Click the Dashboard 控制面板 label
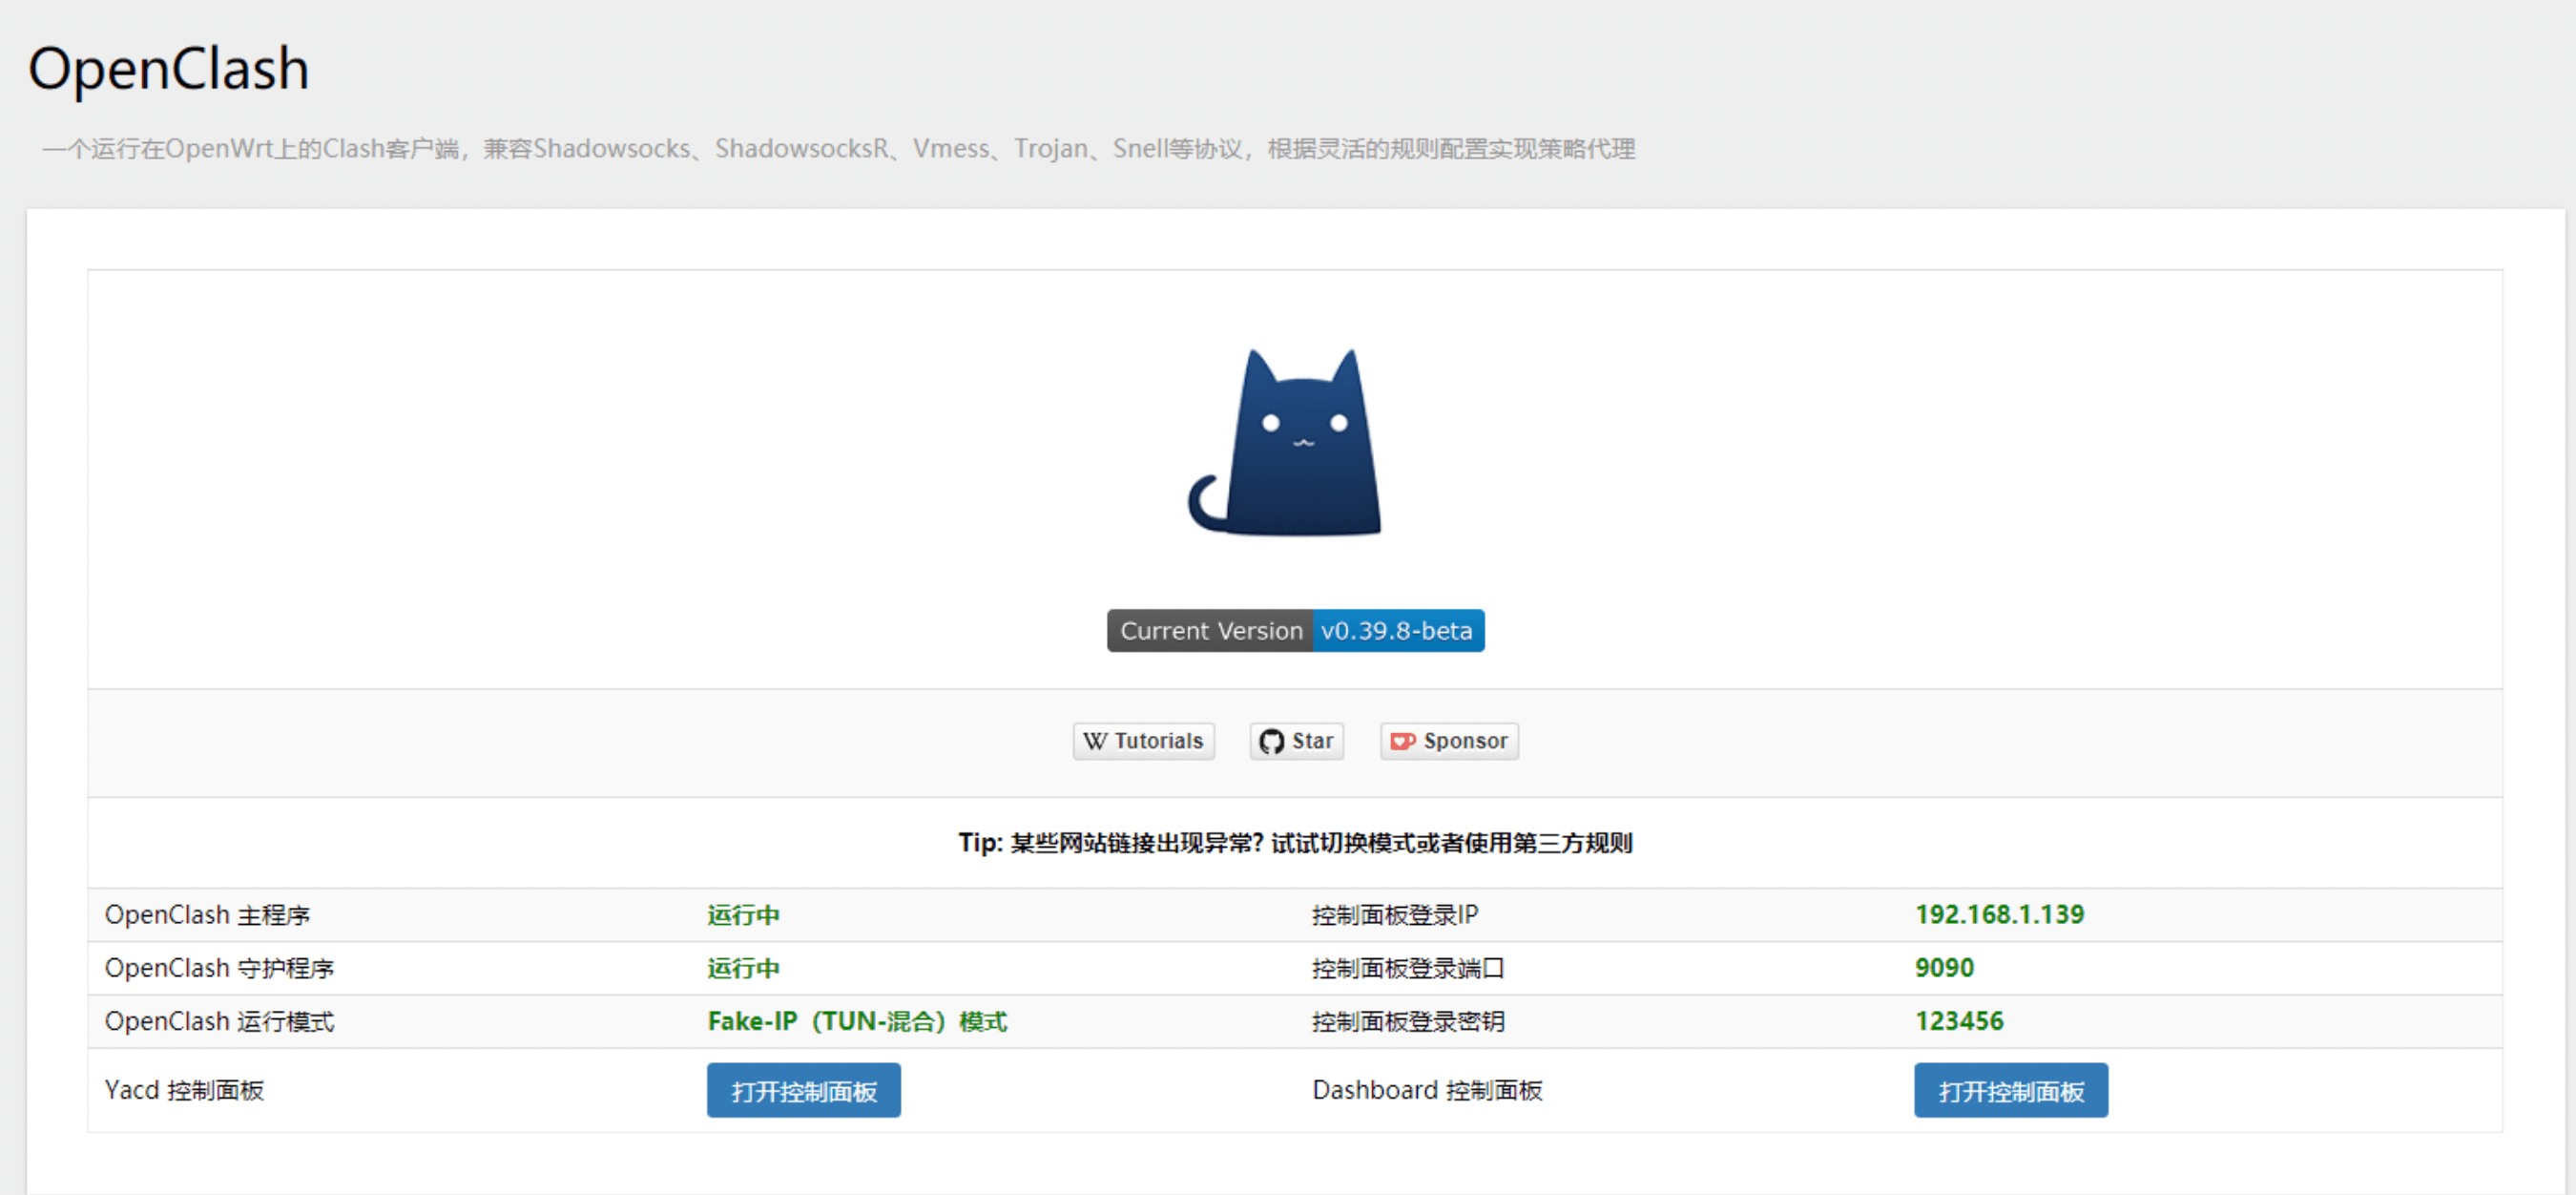Viewport: 2576px width, 1195px height. tap(1427, 1090)
